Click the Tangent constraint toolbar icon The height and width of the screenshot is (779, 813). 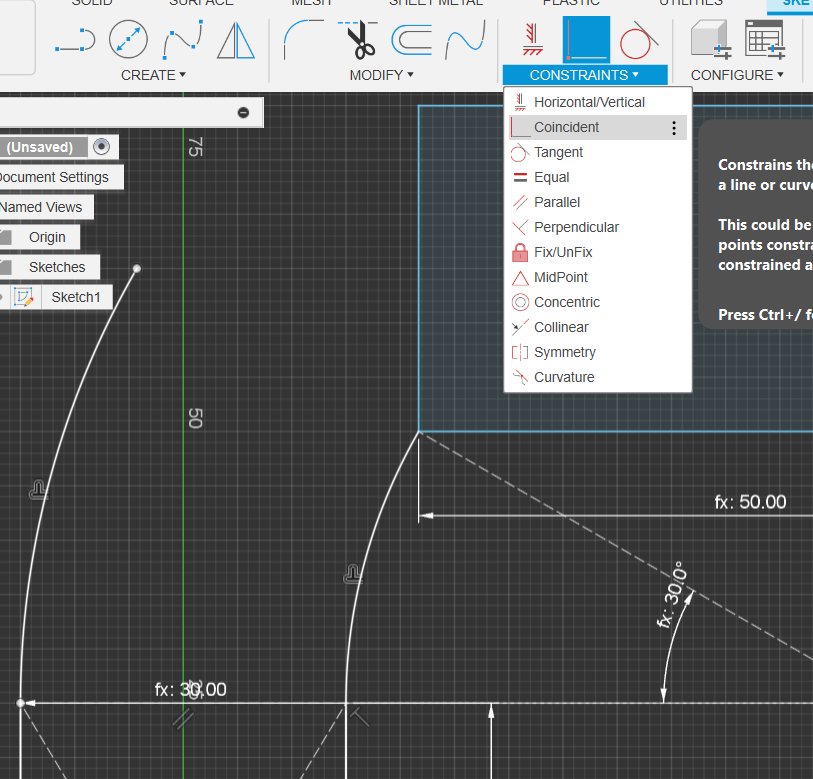coord(639,40)
